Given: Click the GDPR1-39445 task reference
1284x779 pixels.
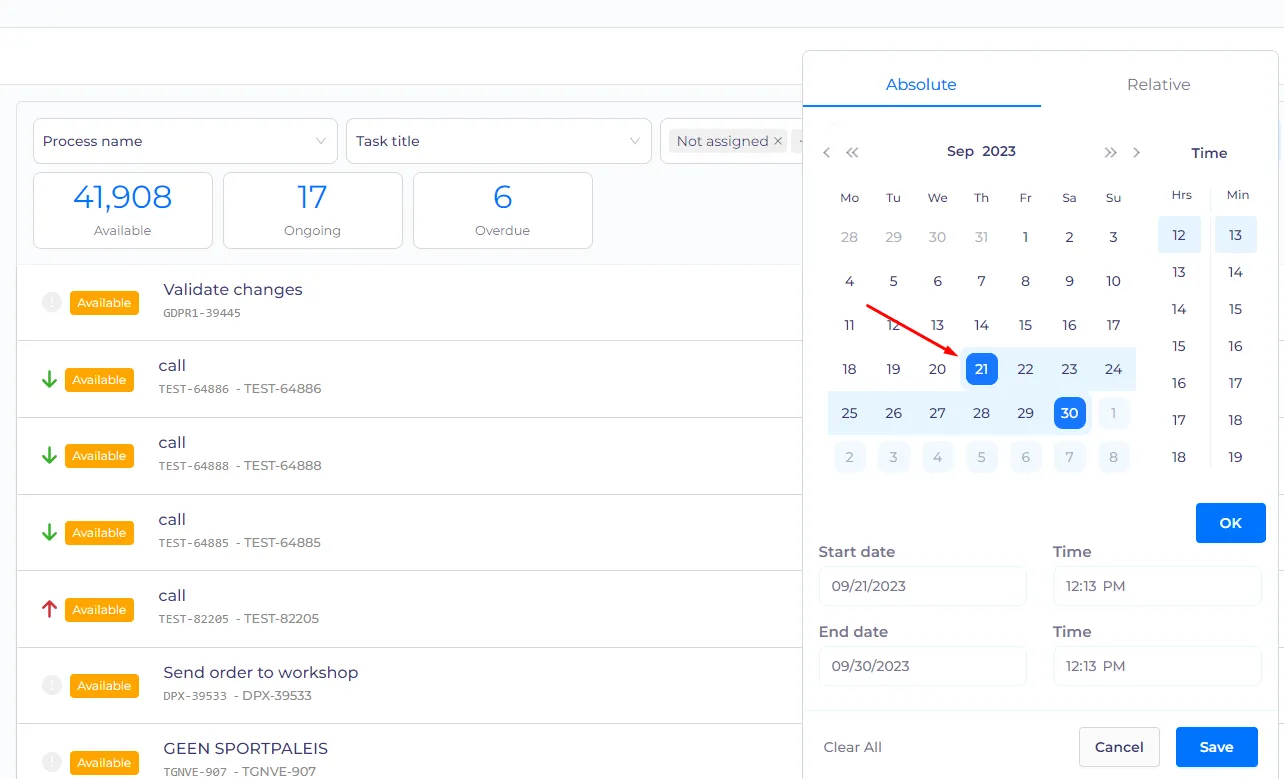Looking at the screenshot, I should click(x=202, y=313).
